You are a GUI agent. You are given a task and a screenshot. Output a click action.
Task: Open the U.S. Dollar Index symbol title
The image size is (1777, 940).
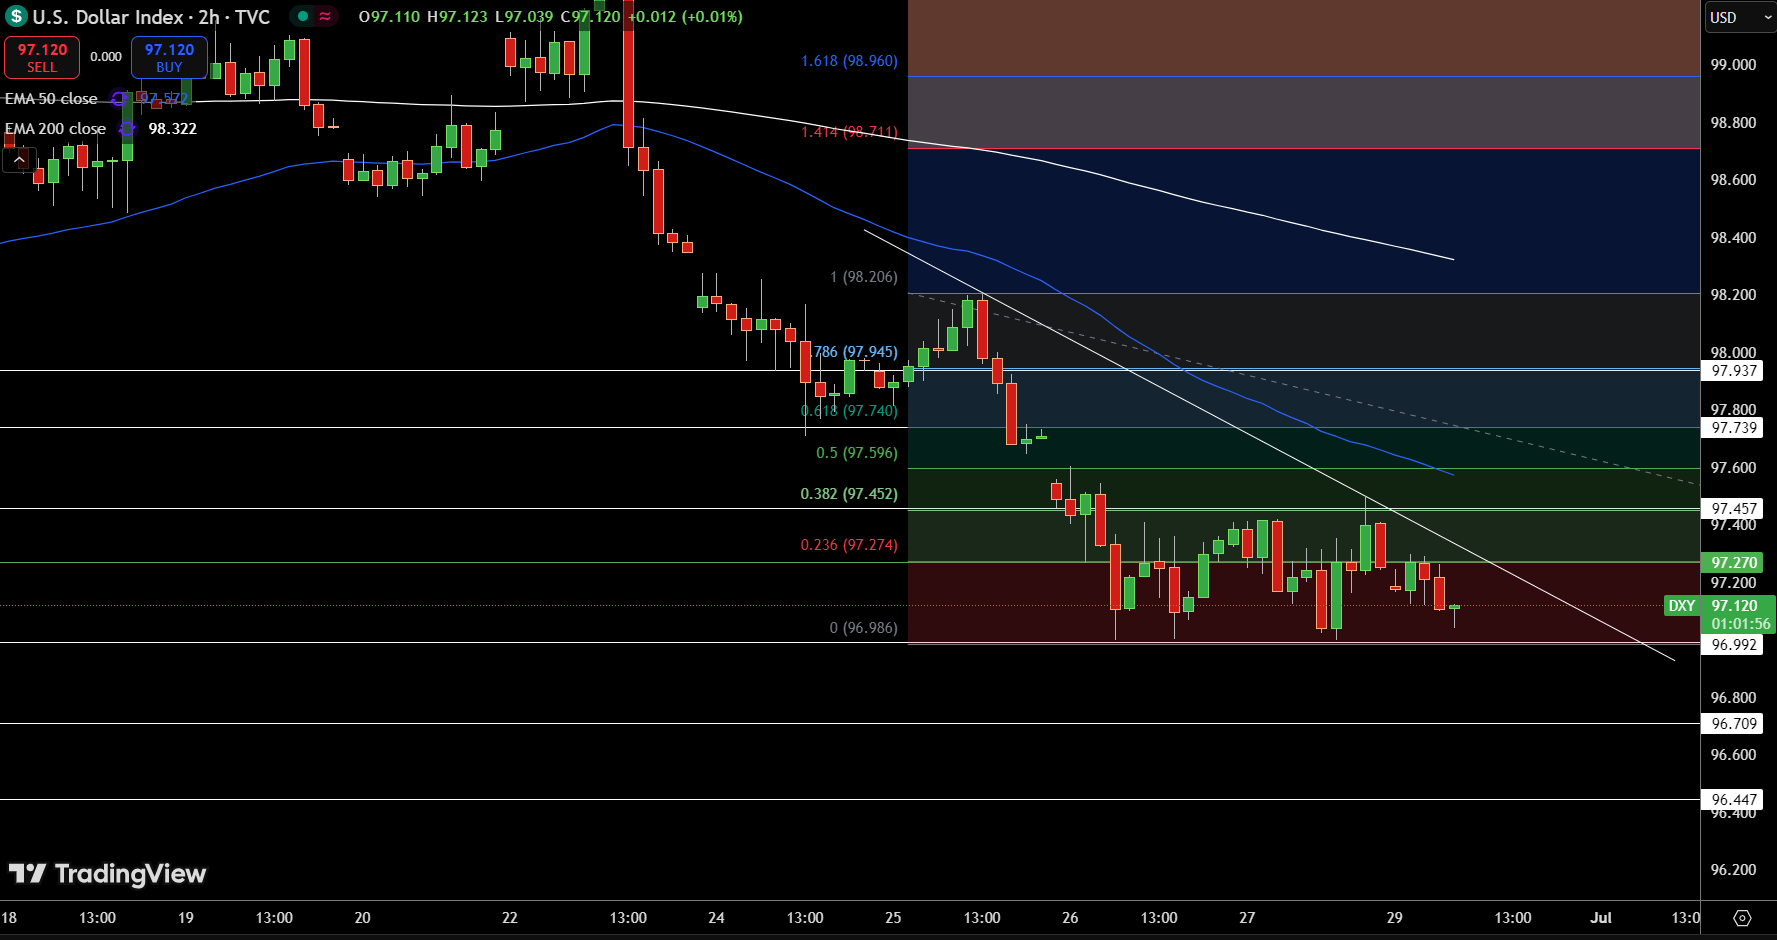(x=151, y=17)
